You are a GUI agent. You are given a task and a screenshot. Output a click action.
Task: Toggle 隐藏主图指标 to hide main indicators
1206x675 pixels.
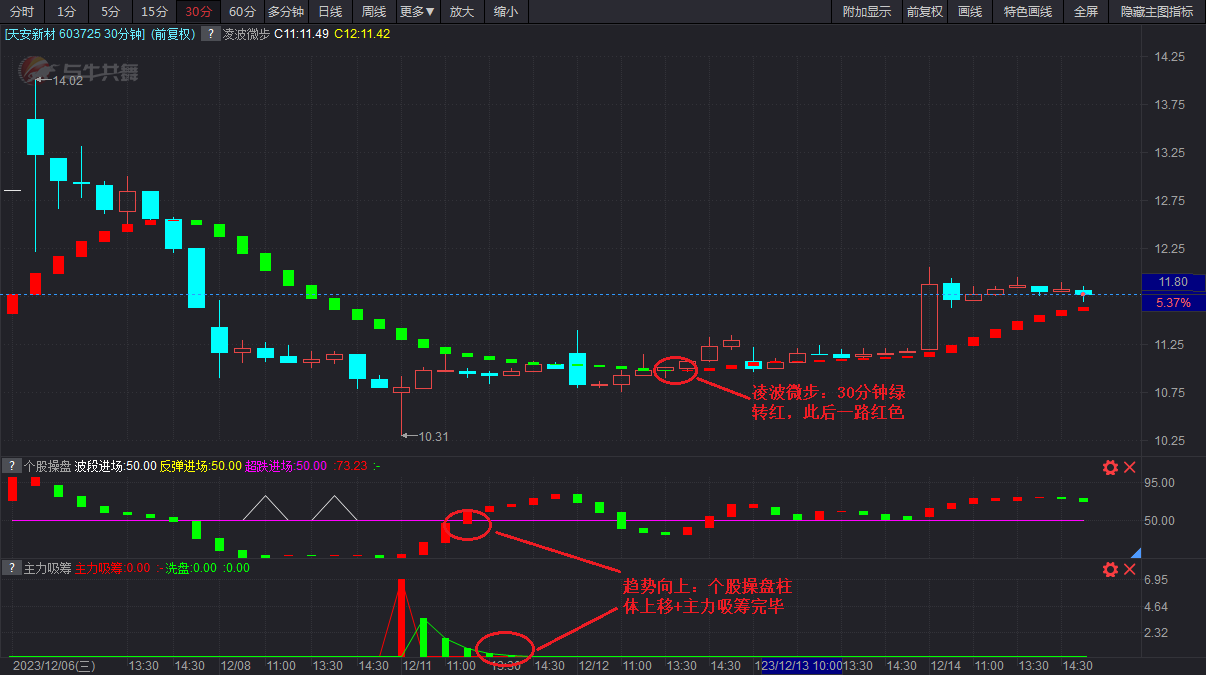point(1157,12)
